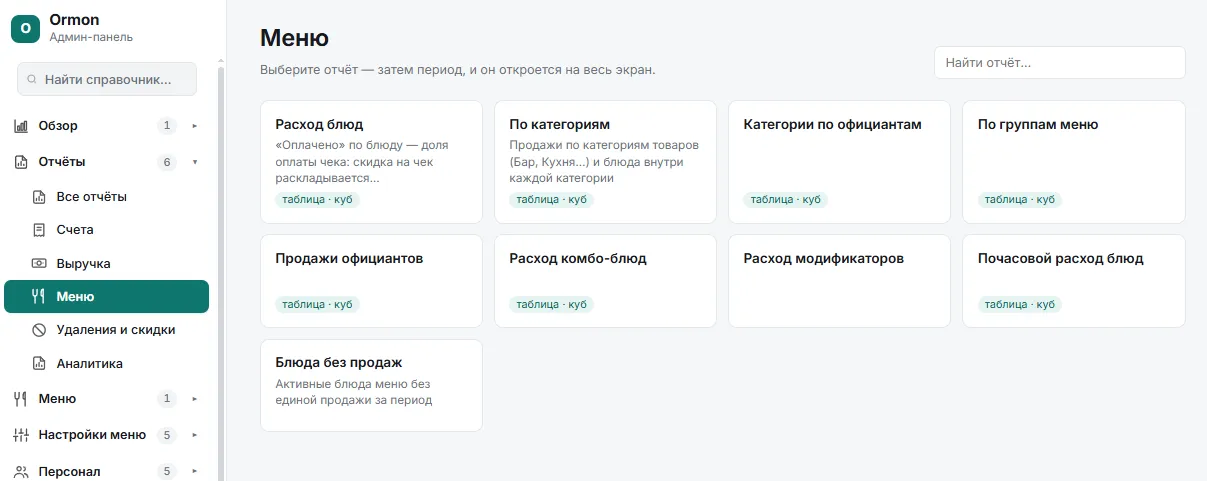Click the Ormon title text
The width and height of the screenshot is (1207, 481).
(x=74, y=19)
